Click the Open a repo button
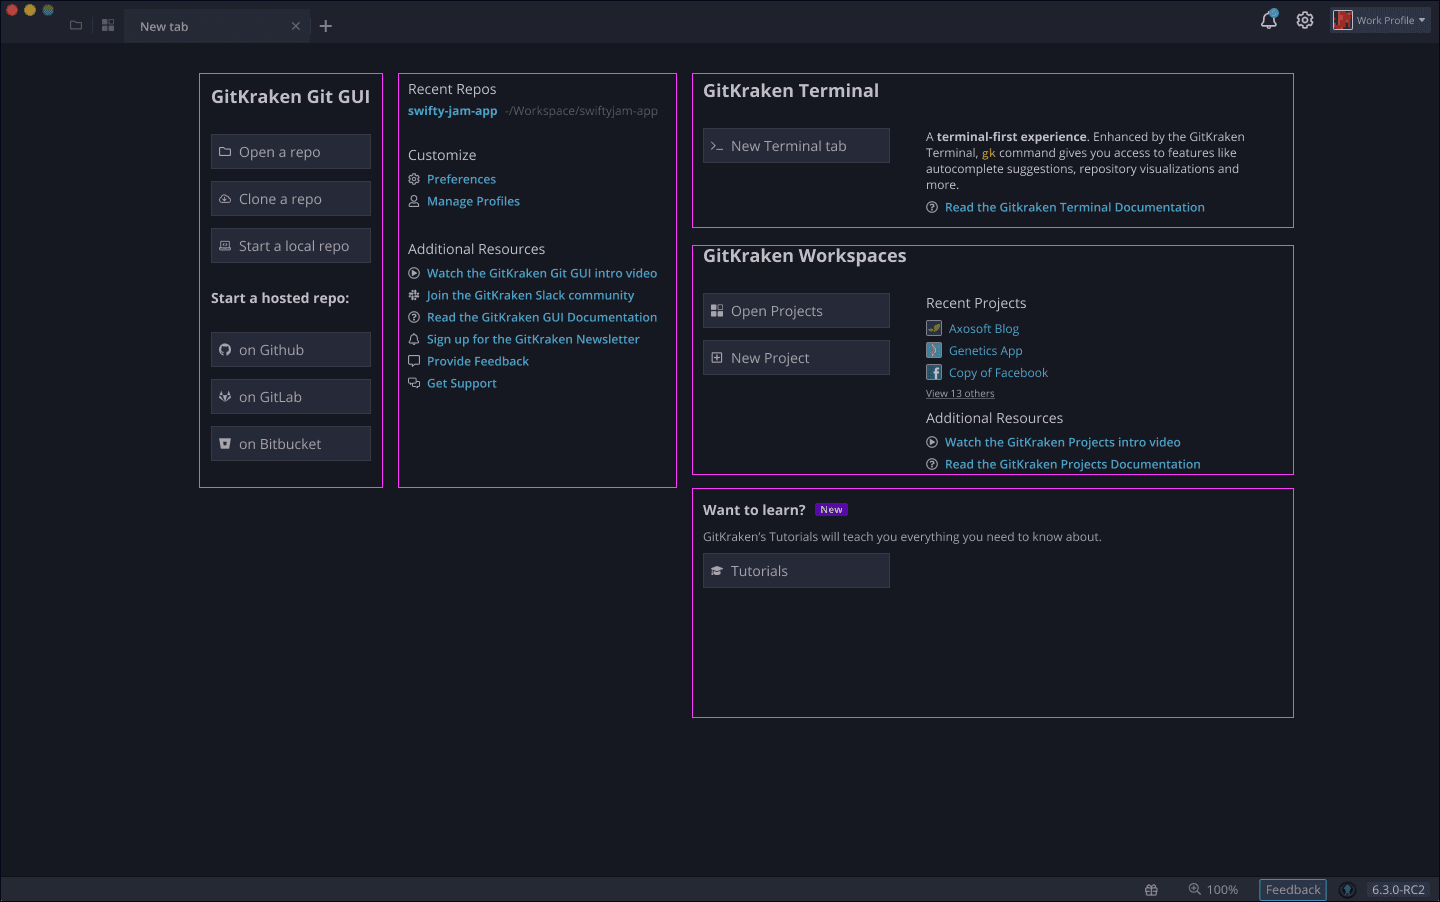 tap(291, 152)
